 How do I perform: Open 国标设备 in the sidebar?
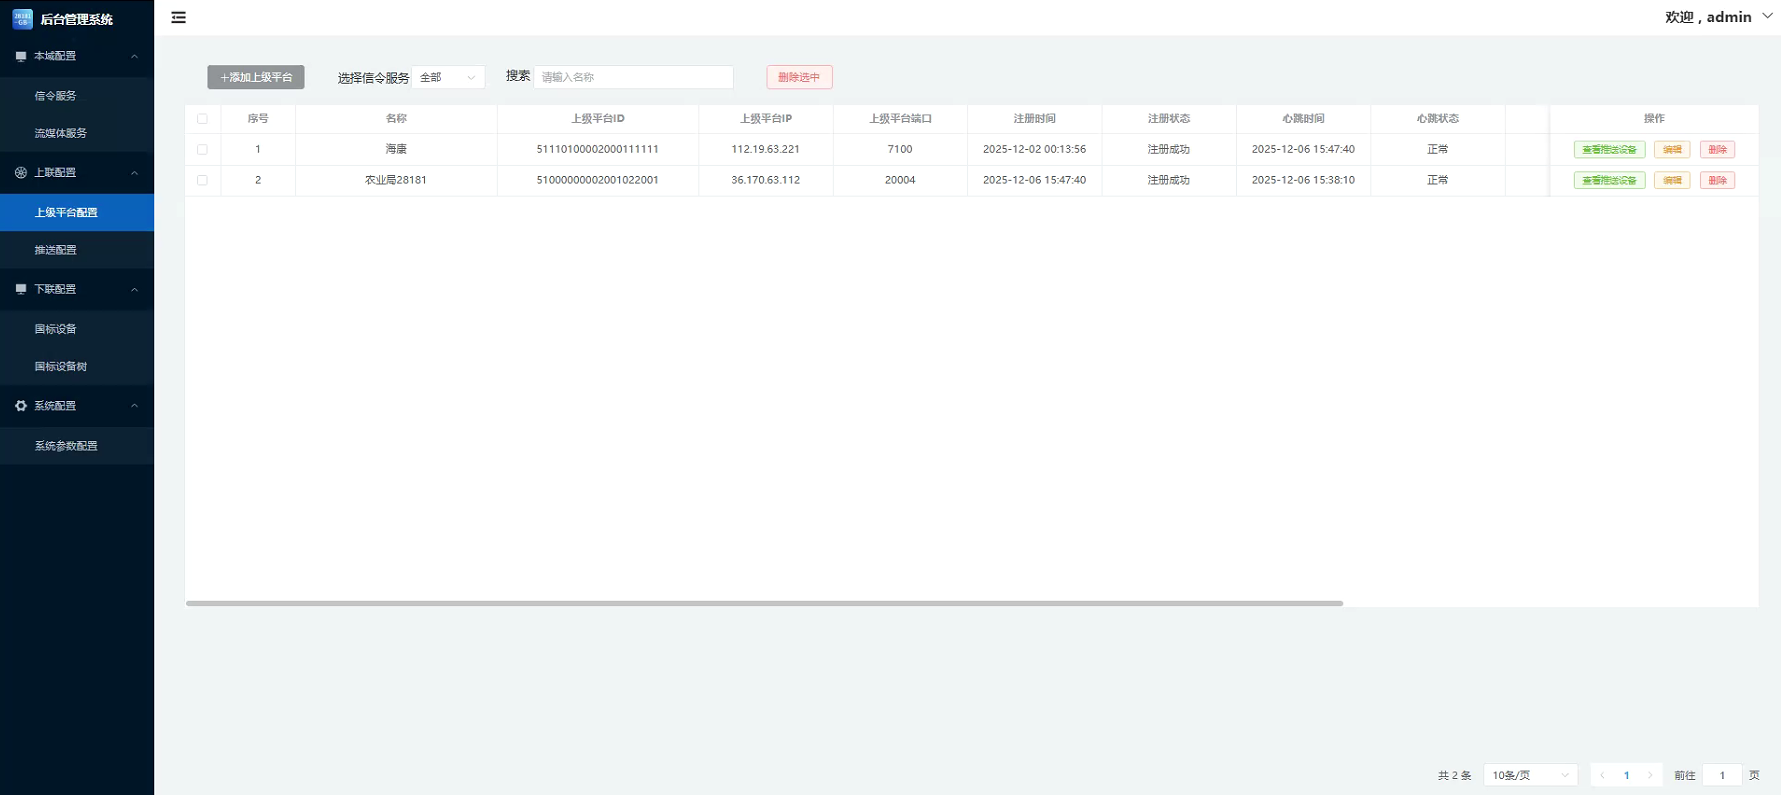pyautogui.click(x=56, y=329)
